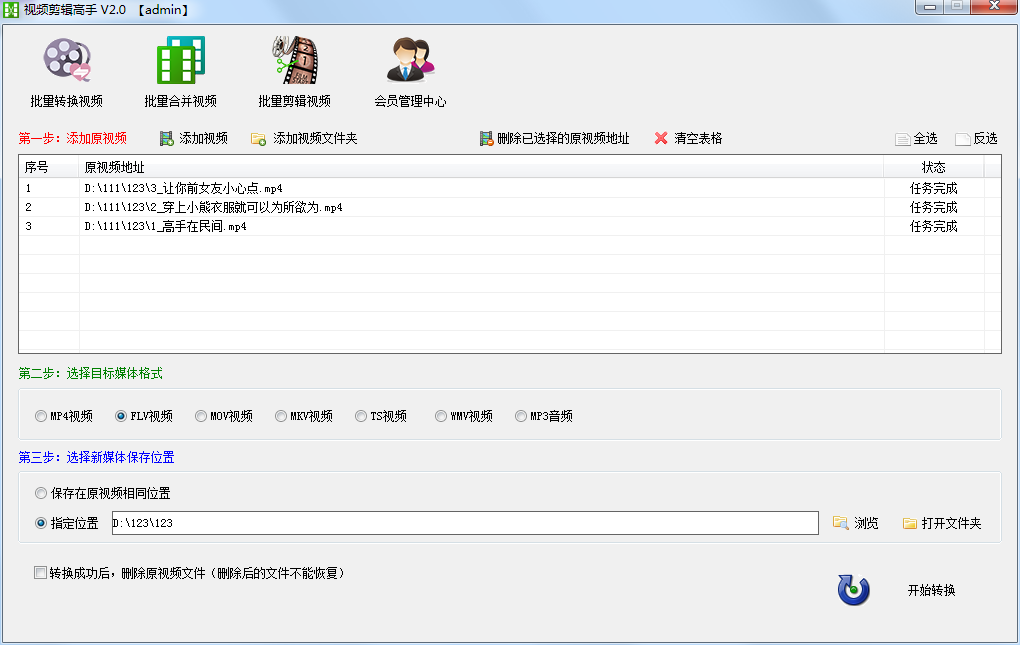Viewport: 1020px width, 645px height.
Task: Select the MP3音频 output format
Action: (x=521, y=416)
